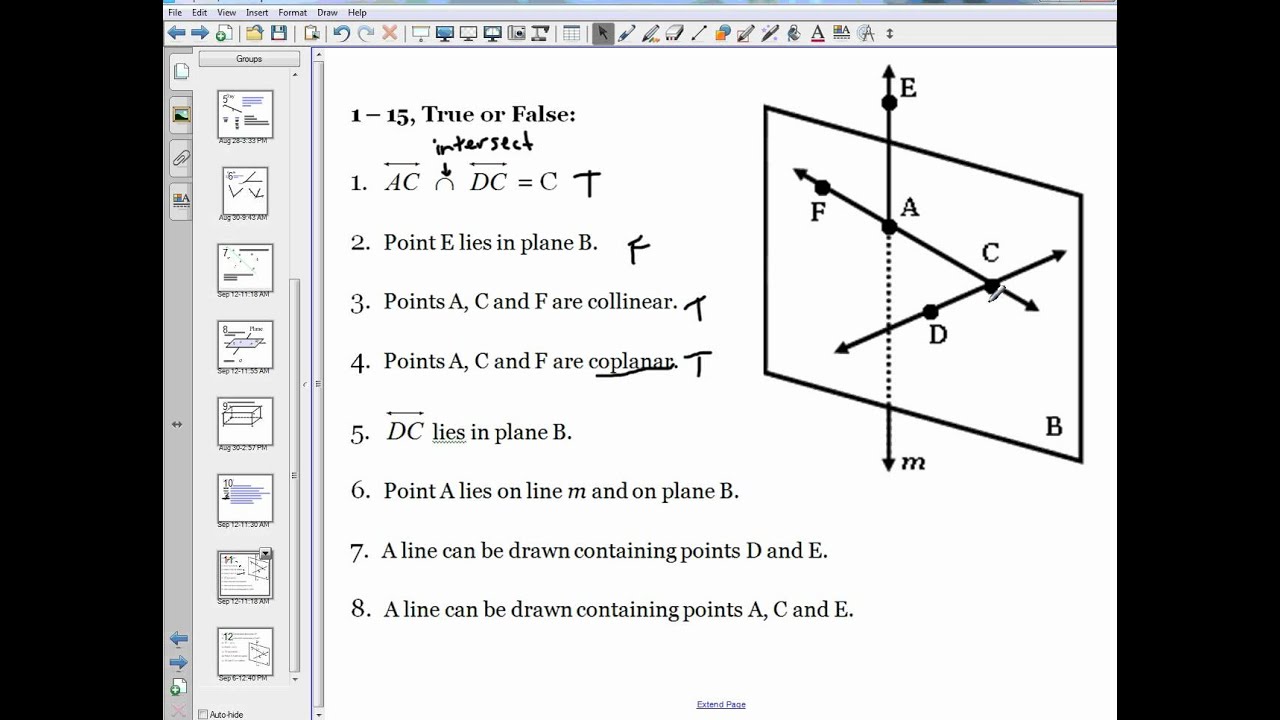Redo the last undone action
The height and width of the screenshot is (720, 1280).
click(x=365, y=33)
